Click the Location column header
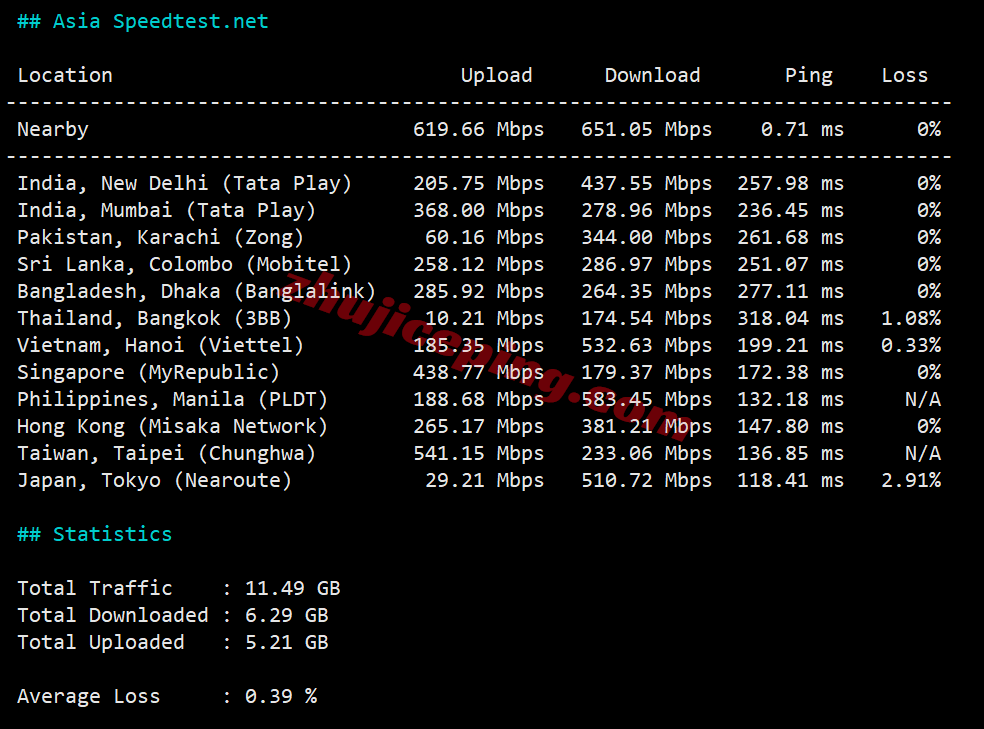This screenshot has height=729, width=984. click(65, 75)
